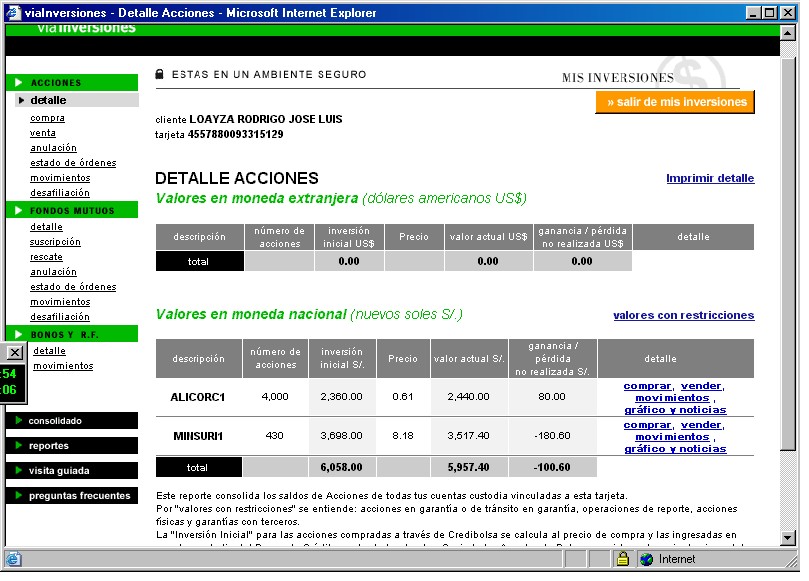
Task: Open the 'visita guiada' menu item
Action: coord(72,471)
